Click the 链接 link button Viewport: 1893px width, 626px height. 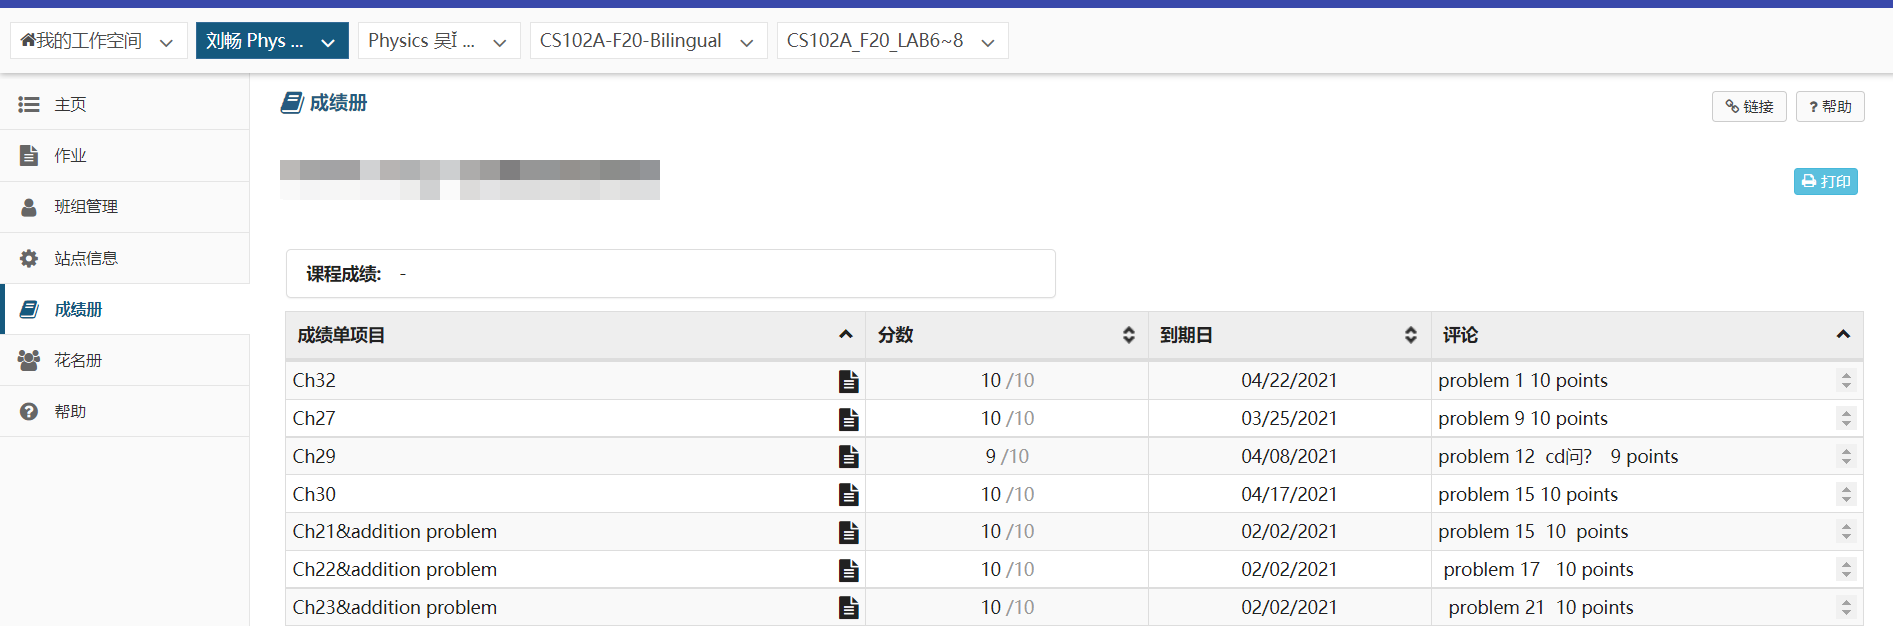(1748, 107)
